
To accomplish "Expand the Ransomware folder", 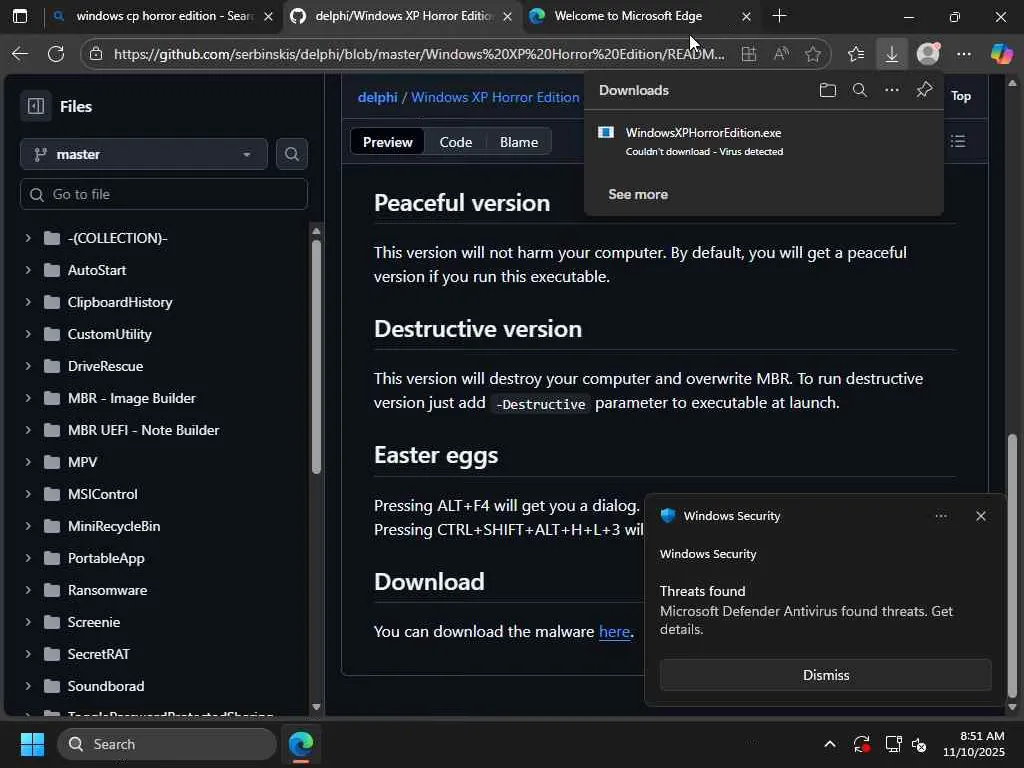I will 28,590.
